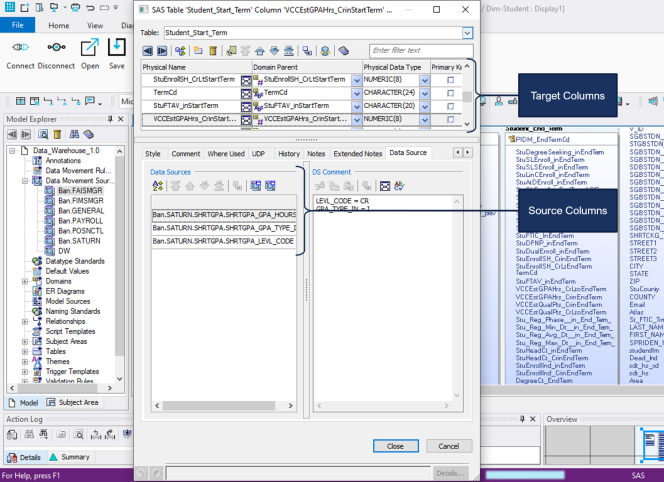Click the Close button in dialog
Image resolution: width=664 pixels, height=482 pixels.
(396, 446)
